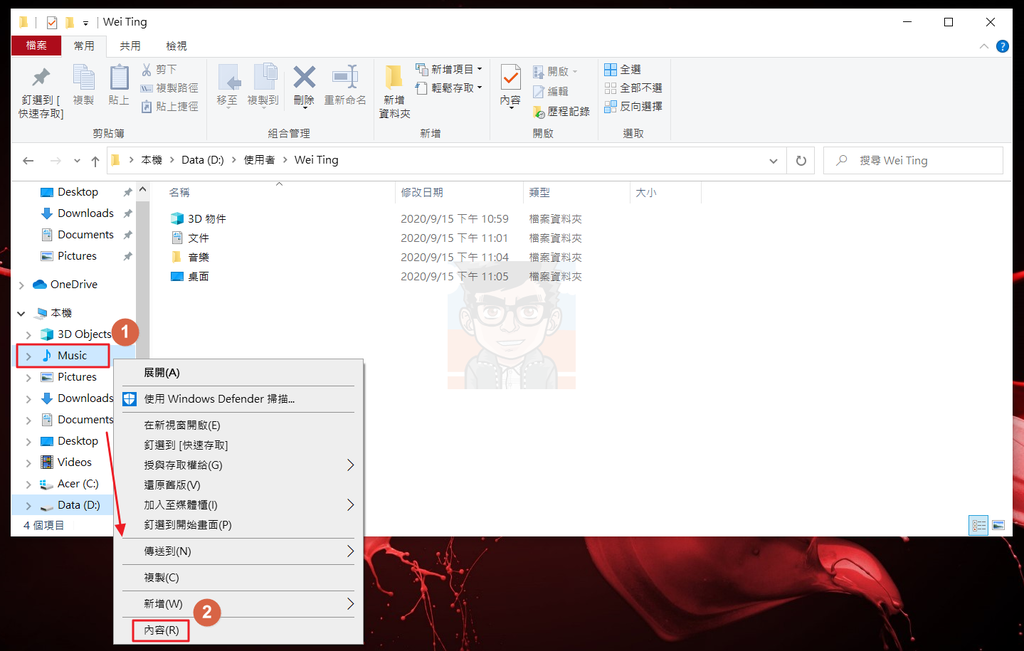Collapse the ribbon with the chevron
1024x651 pixels.
984,46
